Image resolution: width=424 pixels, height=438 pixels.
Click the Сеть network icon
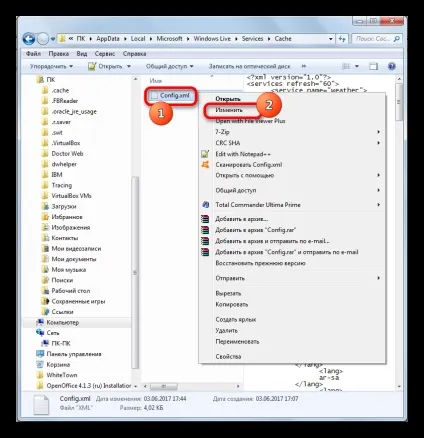(x=40, y=333)
